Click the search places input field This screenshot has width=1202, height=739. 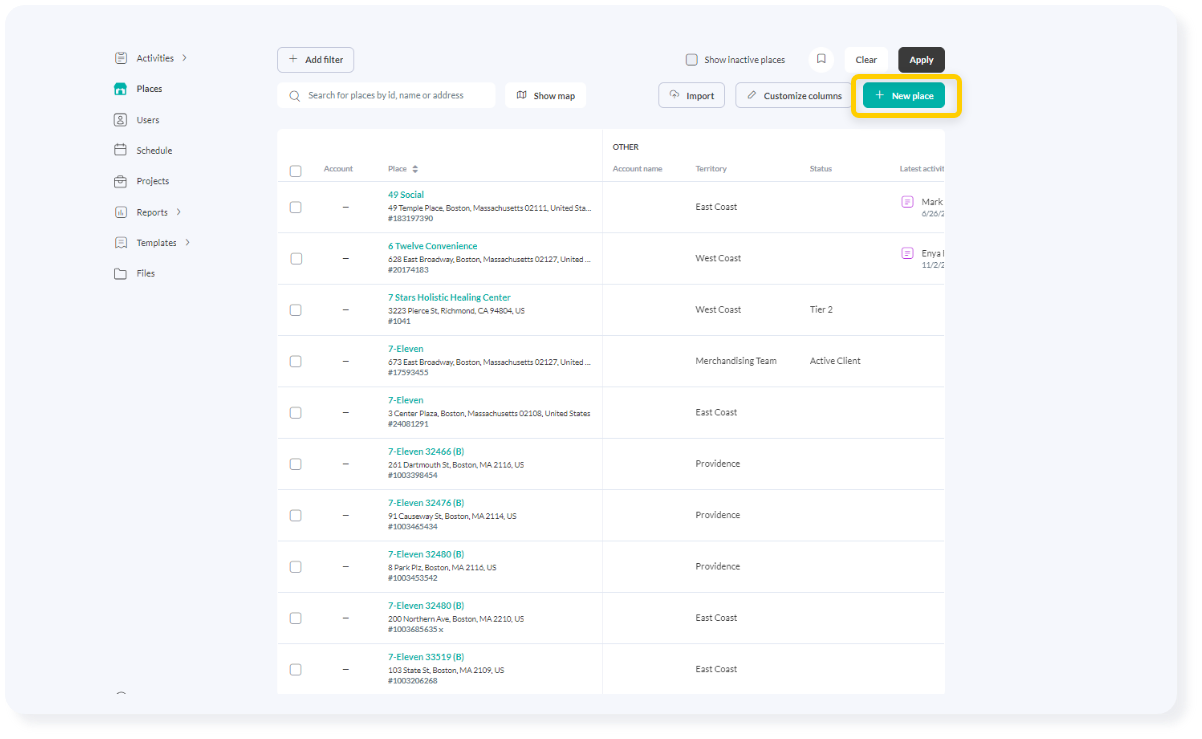tap(397, 96)
